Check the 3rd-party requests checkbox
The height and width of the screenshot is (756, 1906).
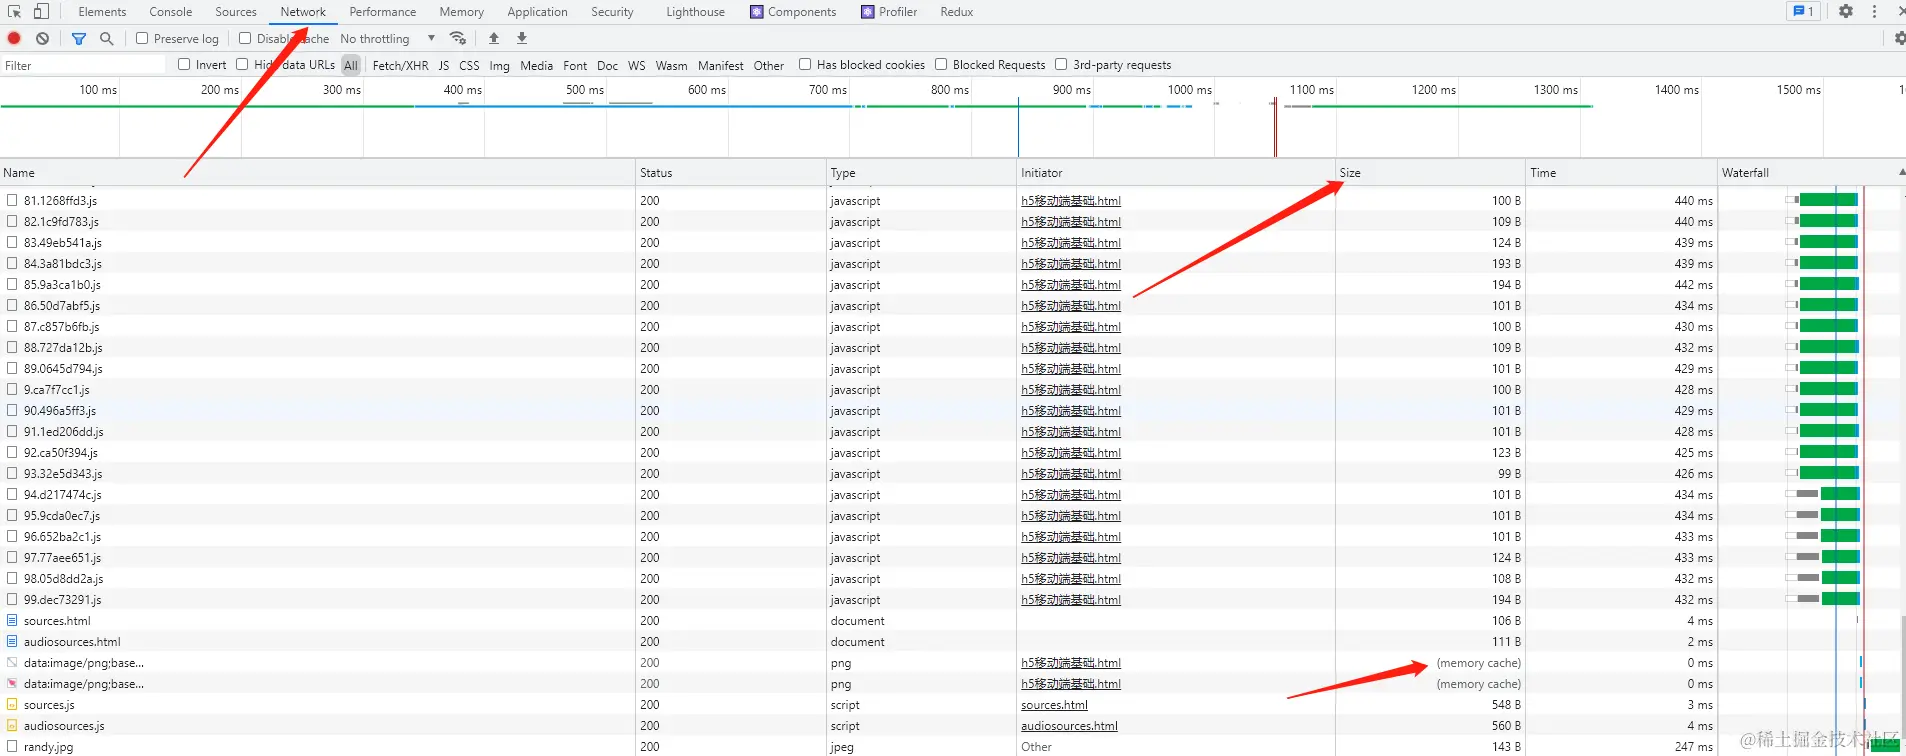(x=1061, y=64)
